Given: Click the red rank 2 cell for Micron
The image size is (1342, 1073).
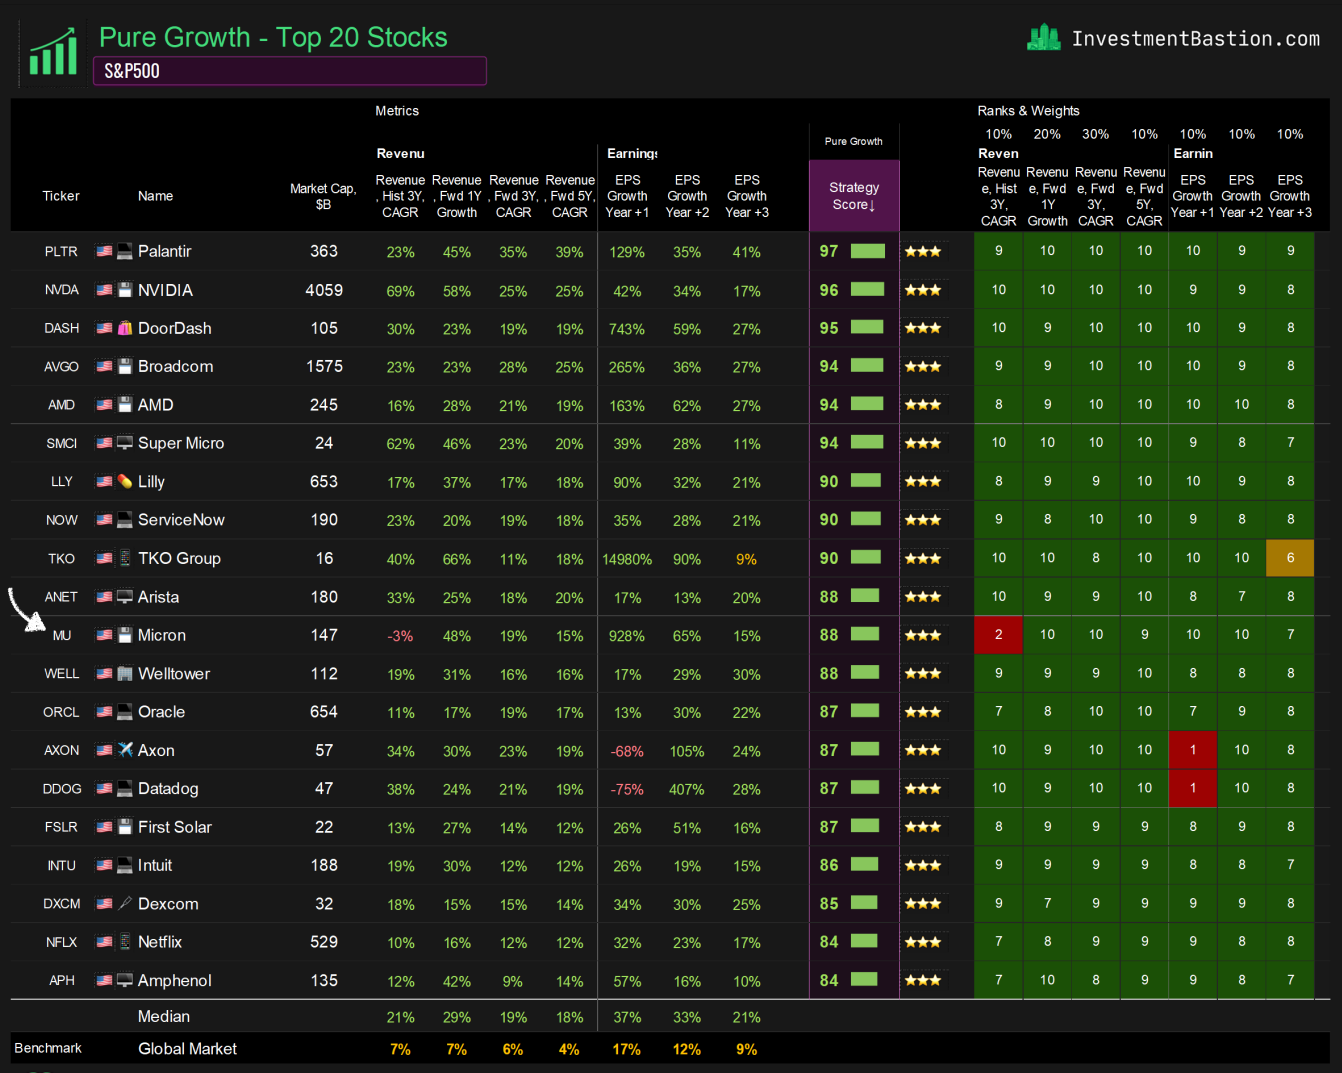Looking at the screenshot, I should [998, 634].
